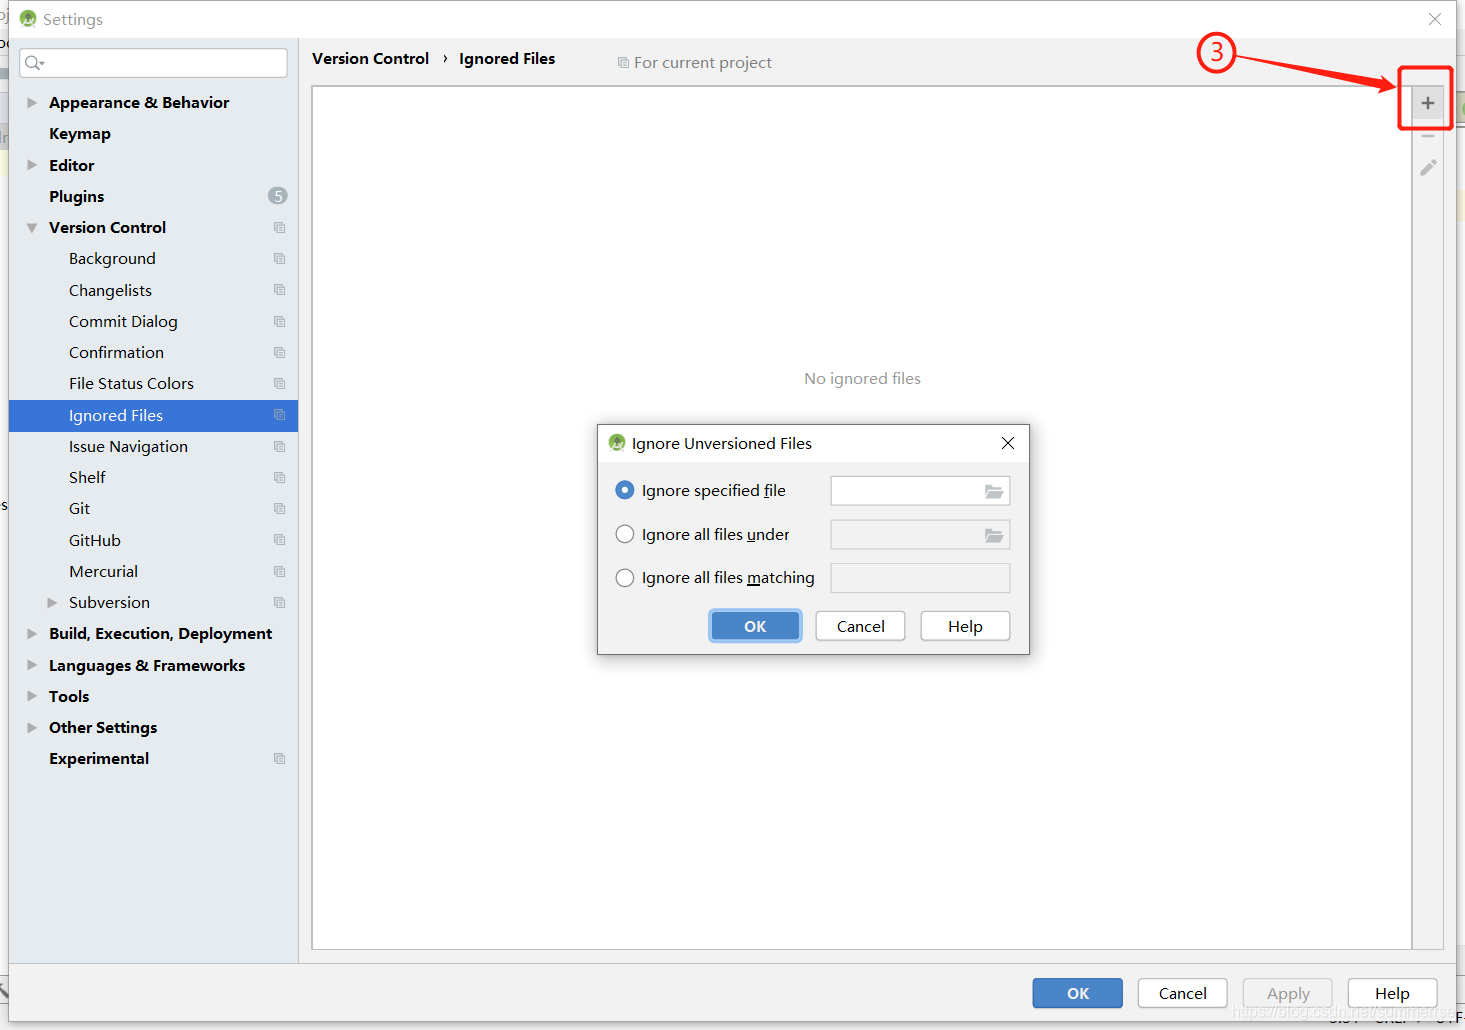The image size is (1465, 1030).
Task: Expand the Subversion tree node
Action: (x=52, y=602)
